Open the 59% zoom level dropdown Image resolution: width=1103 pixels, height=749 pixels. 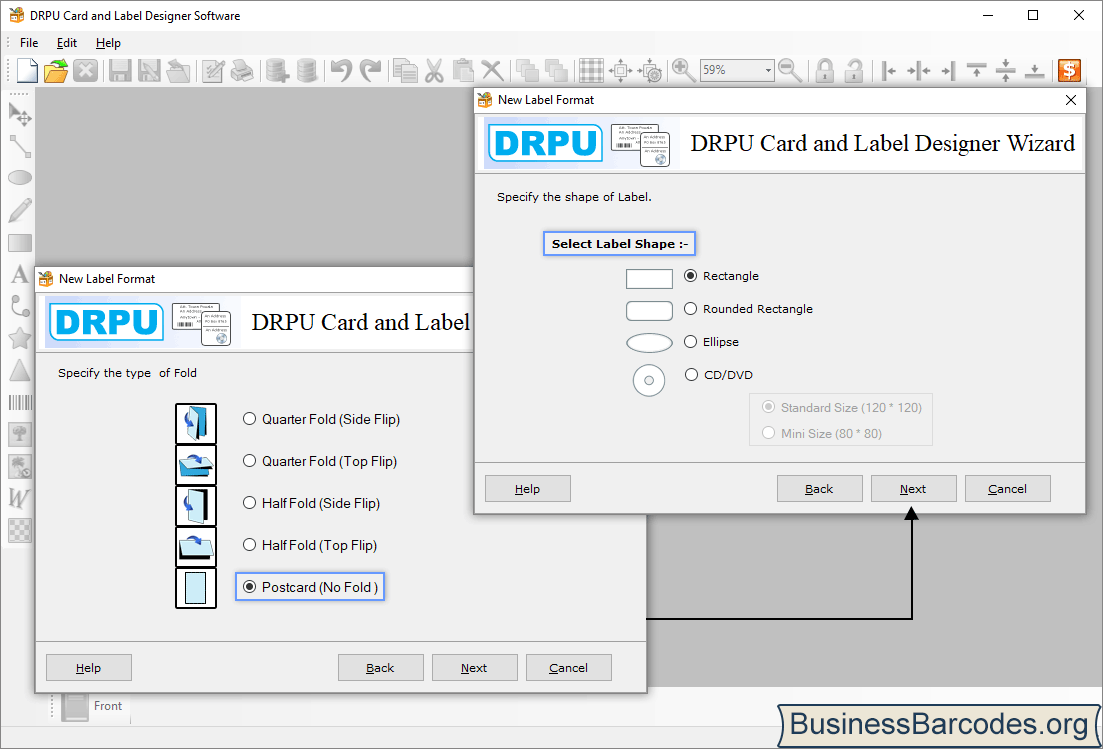767,70
